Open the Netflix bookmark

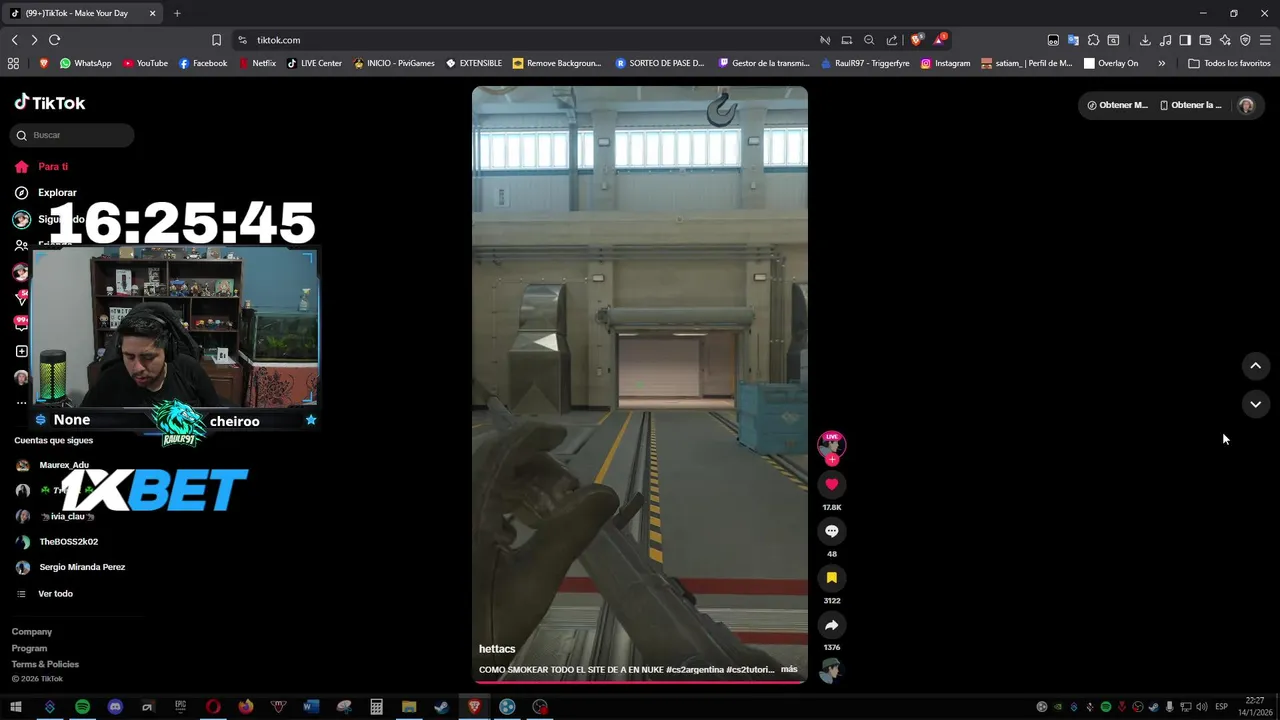tap(257, 63)
